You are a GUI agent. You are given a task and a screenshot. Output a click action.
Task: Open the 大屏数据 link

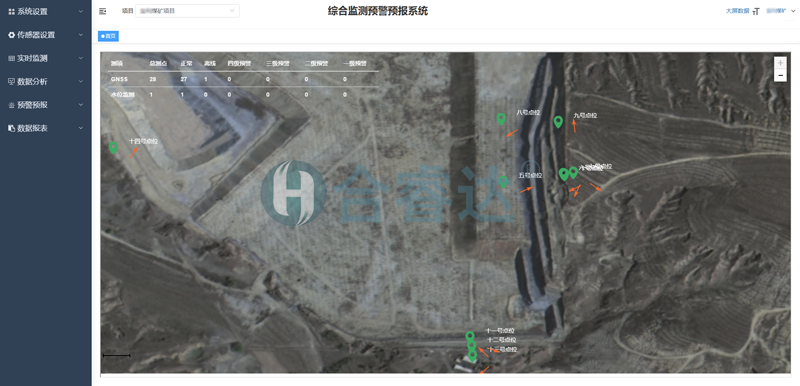737,11
